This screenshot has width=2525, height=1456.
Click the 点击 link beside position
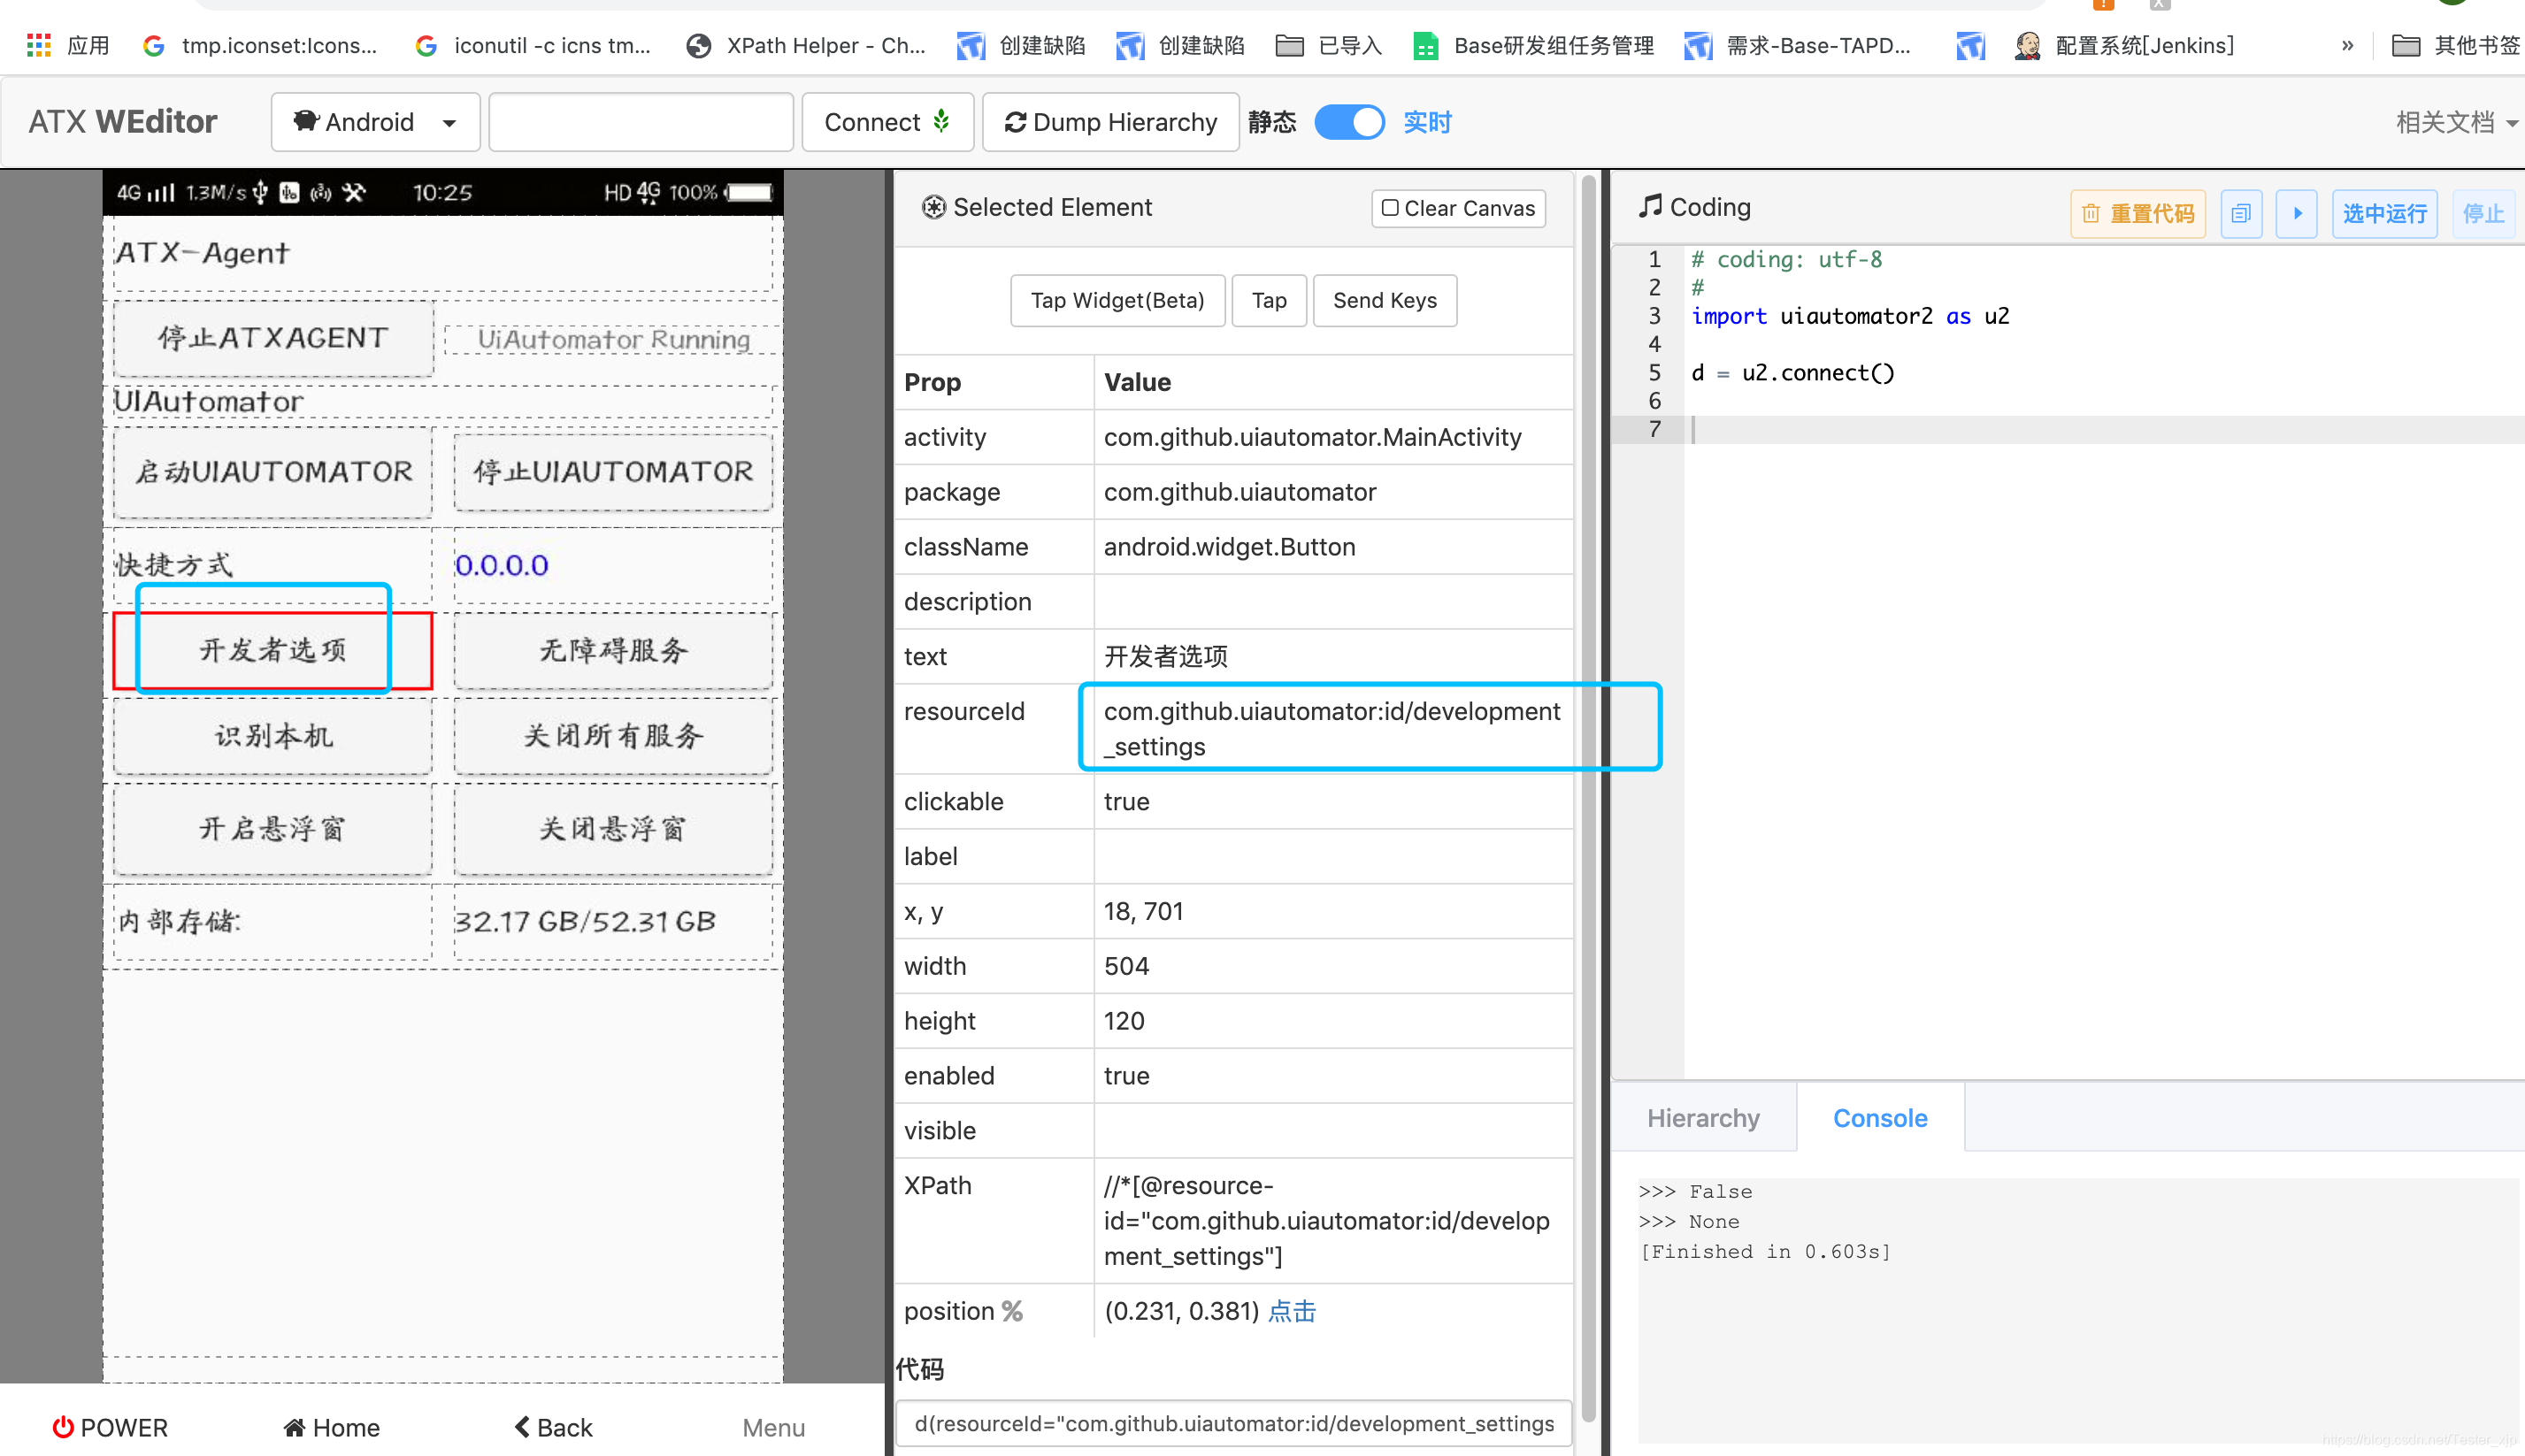click(1291, 1311)
